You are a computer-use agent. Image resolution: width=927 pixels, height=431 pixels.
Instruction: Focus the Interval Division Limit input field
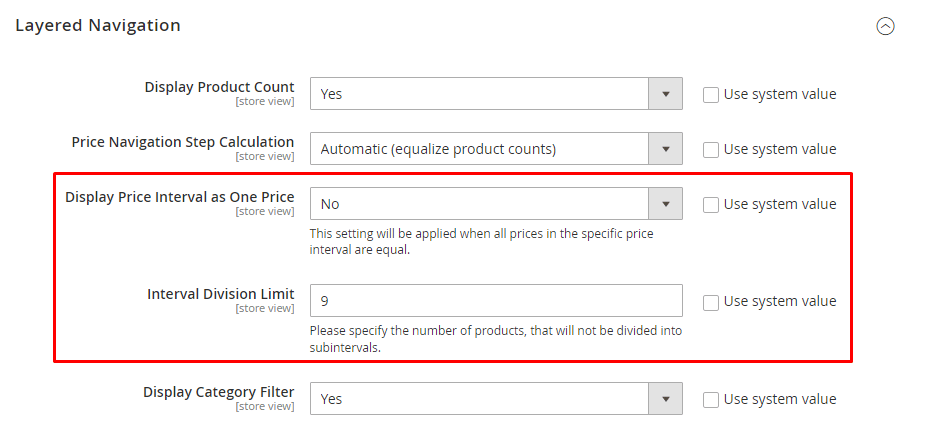[x=496, y=301]
